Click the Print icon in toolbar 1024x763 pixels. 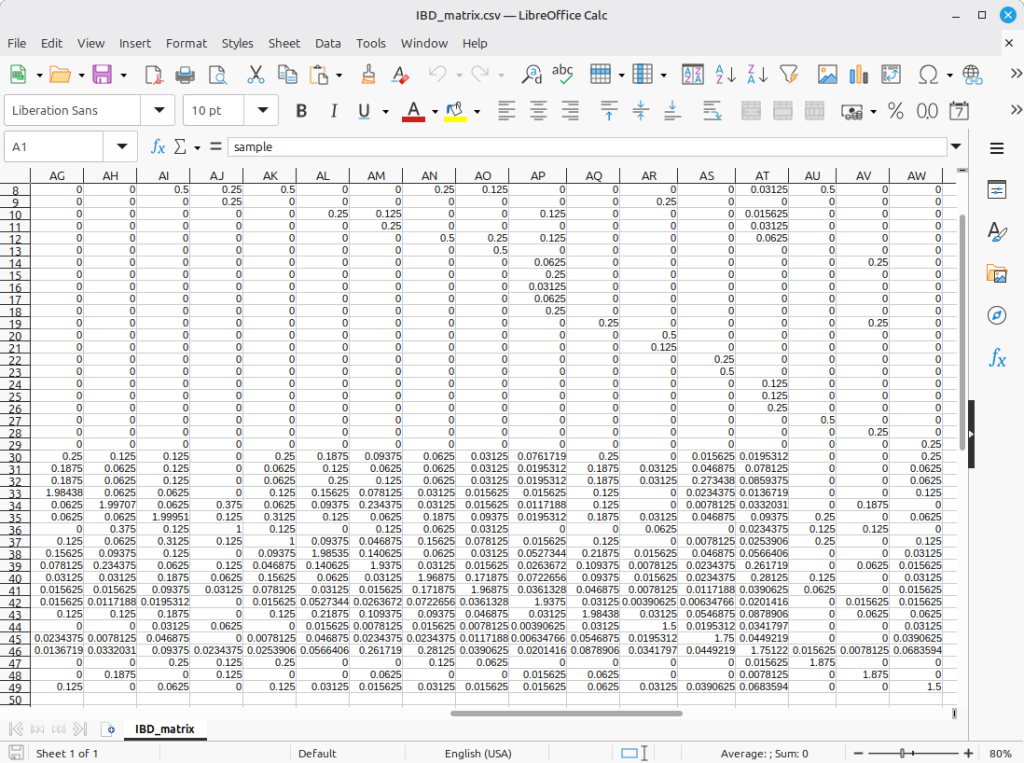pyautogui.click(x=185, y=75)
